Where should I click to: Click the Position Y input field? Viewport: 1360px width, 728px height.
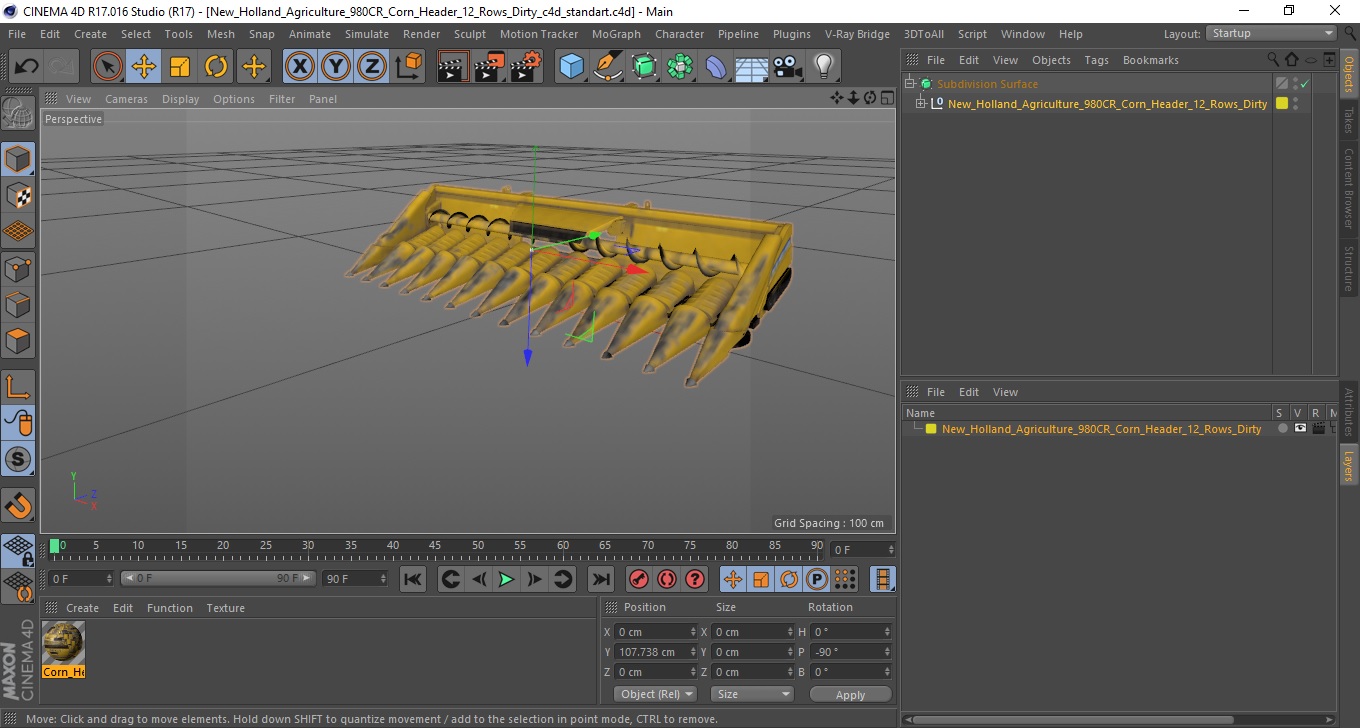pos(650,652)
